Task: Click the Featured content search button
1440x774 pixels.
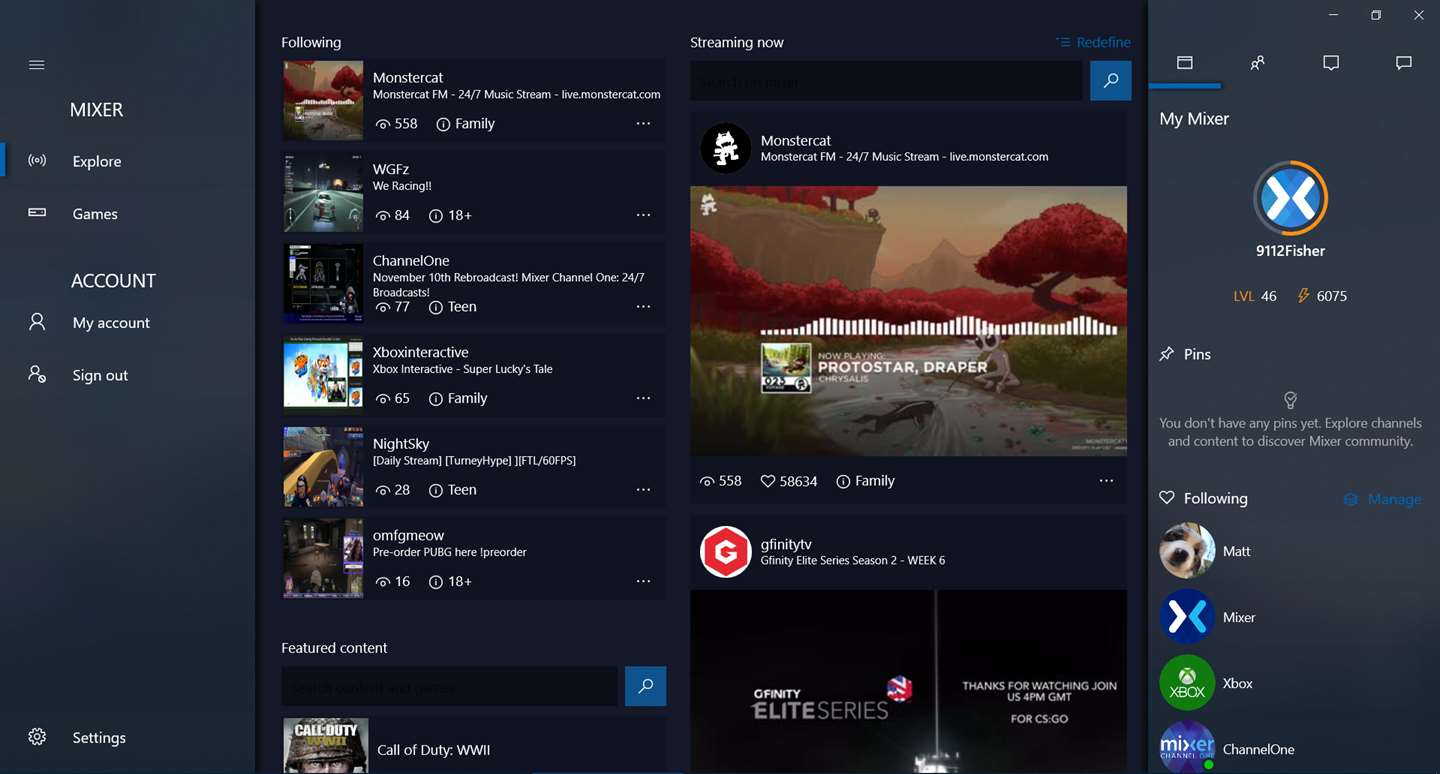Action: 646,686
